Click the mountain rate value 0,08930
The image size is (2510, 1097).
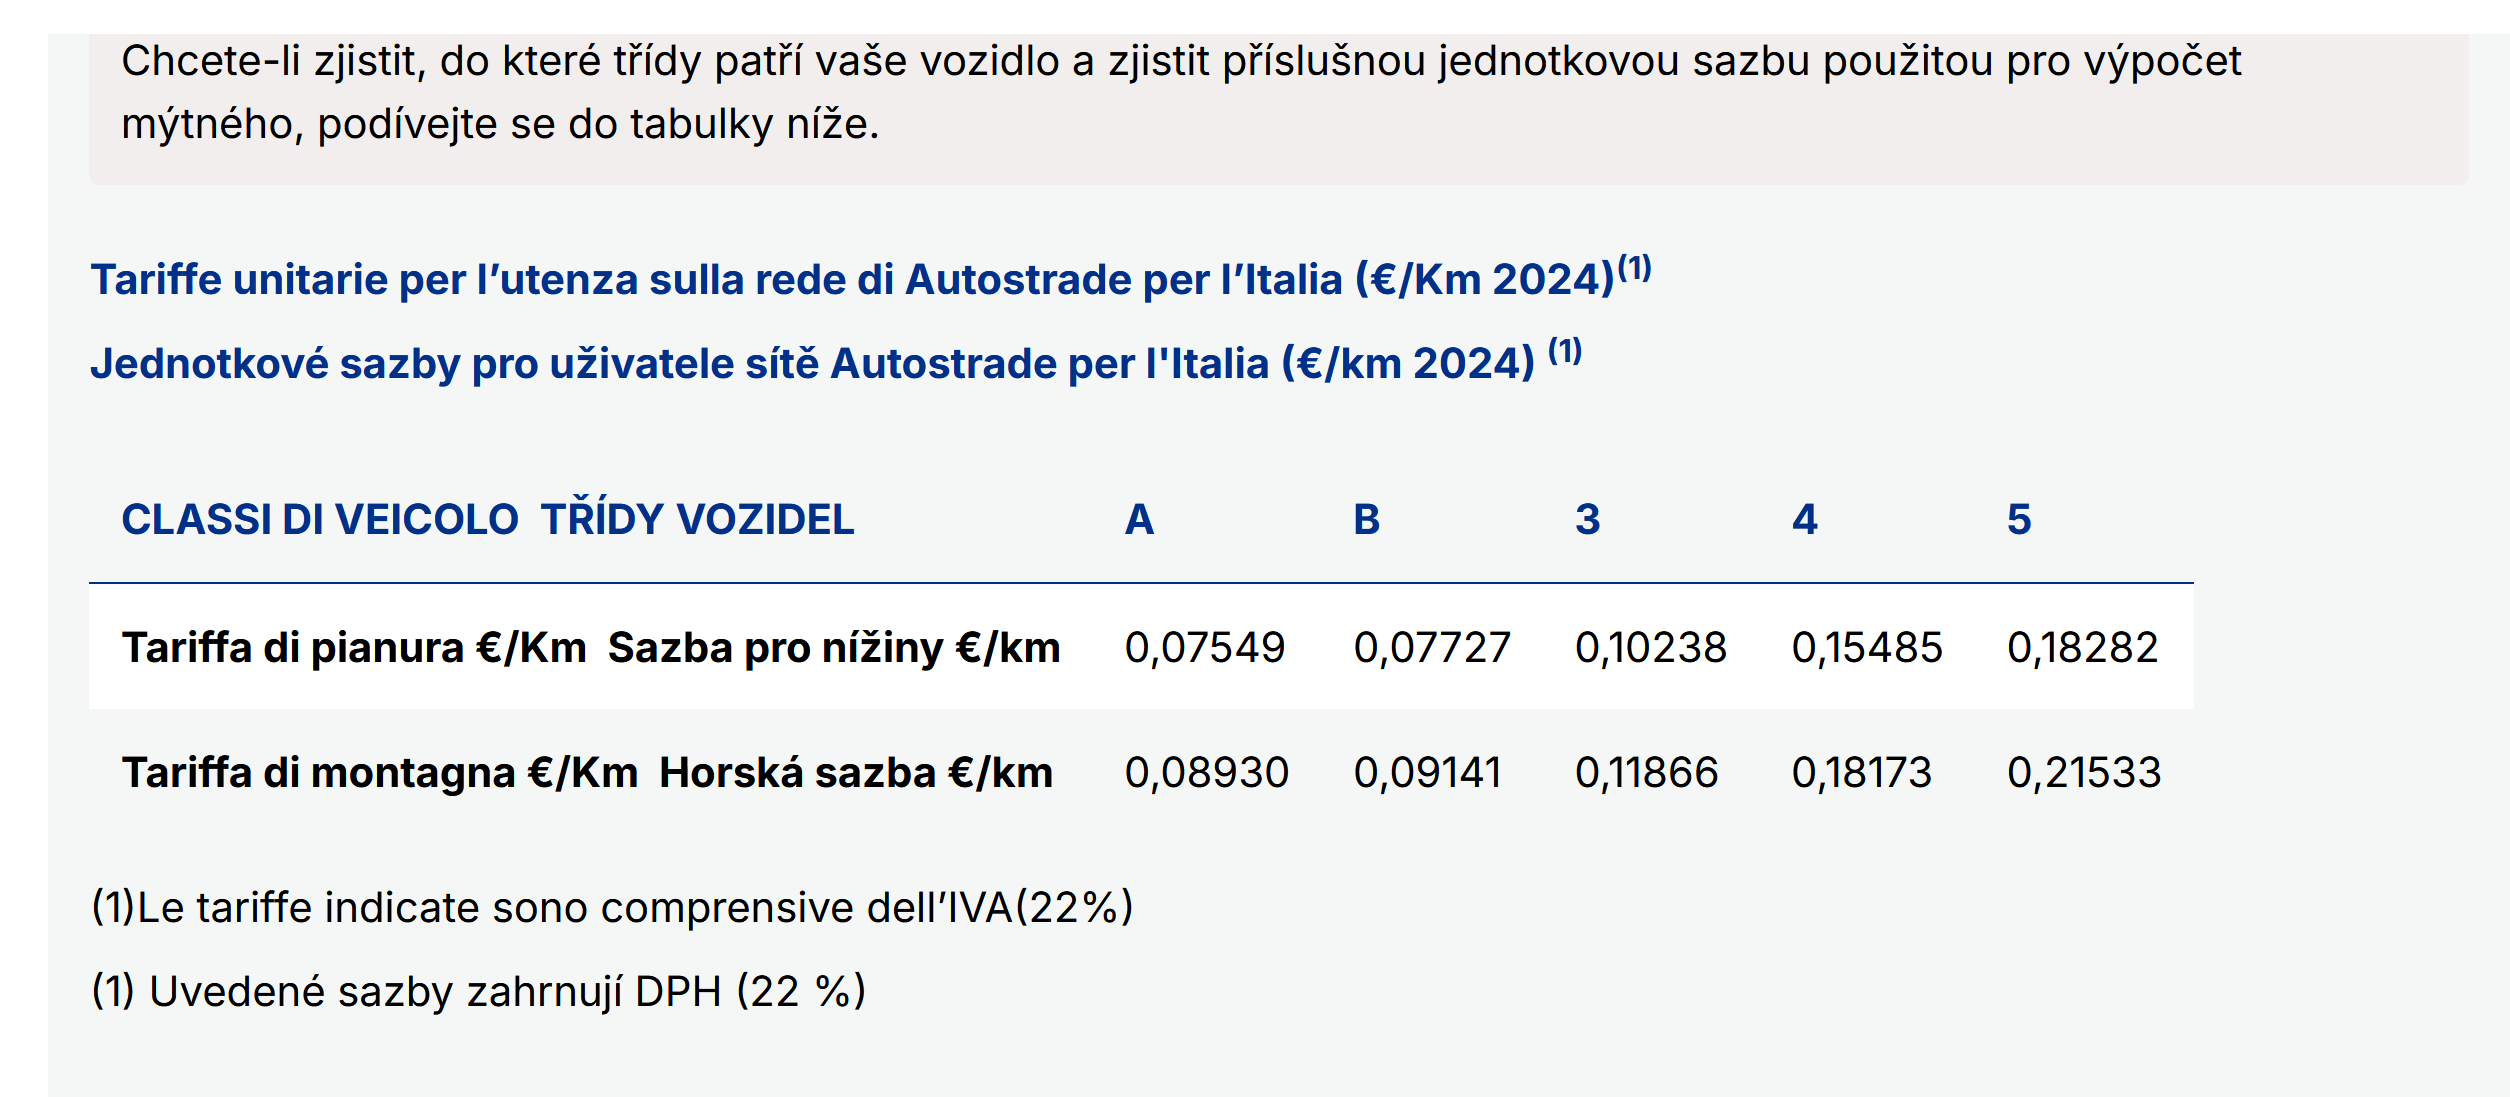click(x=1206, y=773)
